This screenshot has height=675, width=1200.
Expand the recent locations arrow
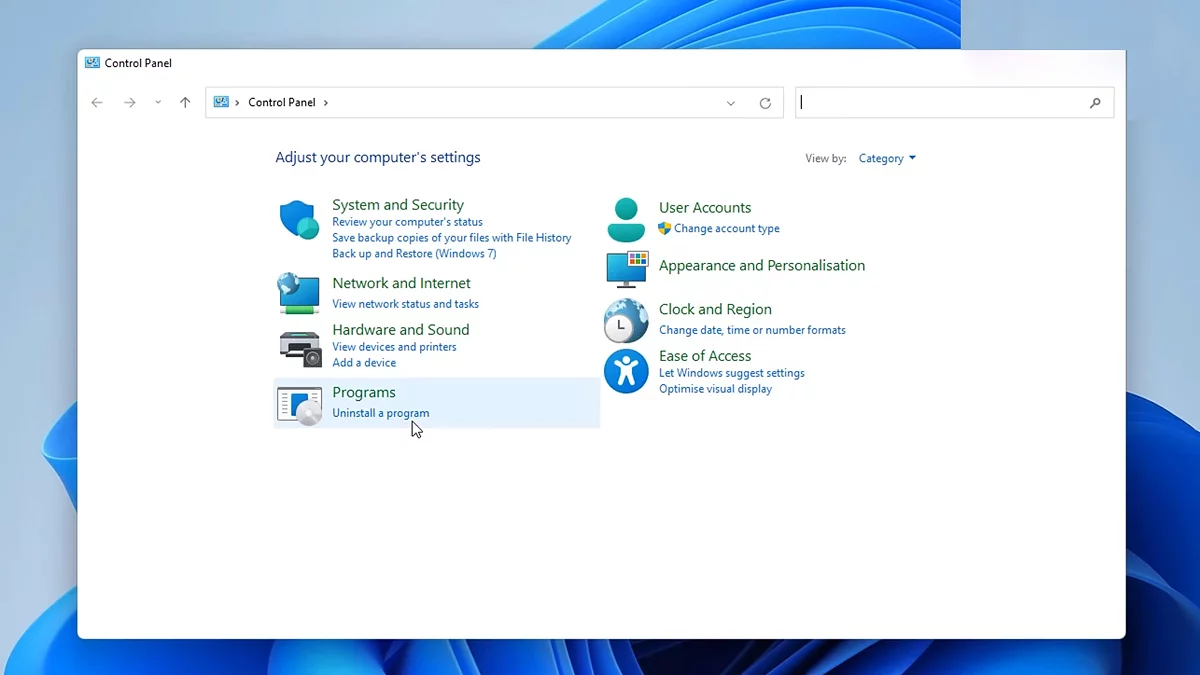click(158, 103)
